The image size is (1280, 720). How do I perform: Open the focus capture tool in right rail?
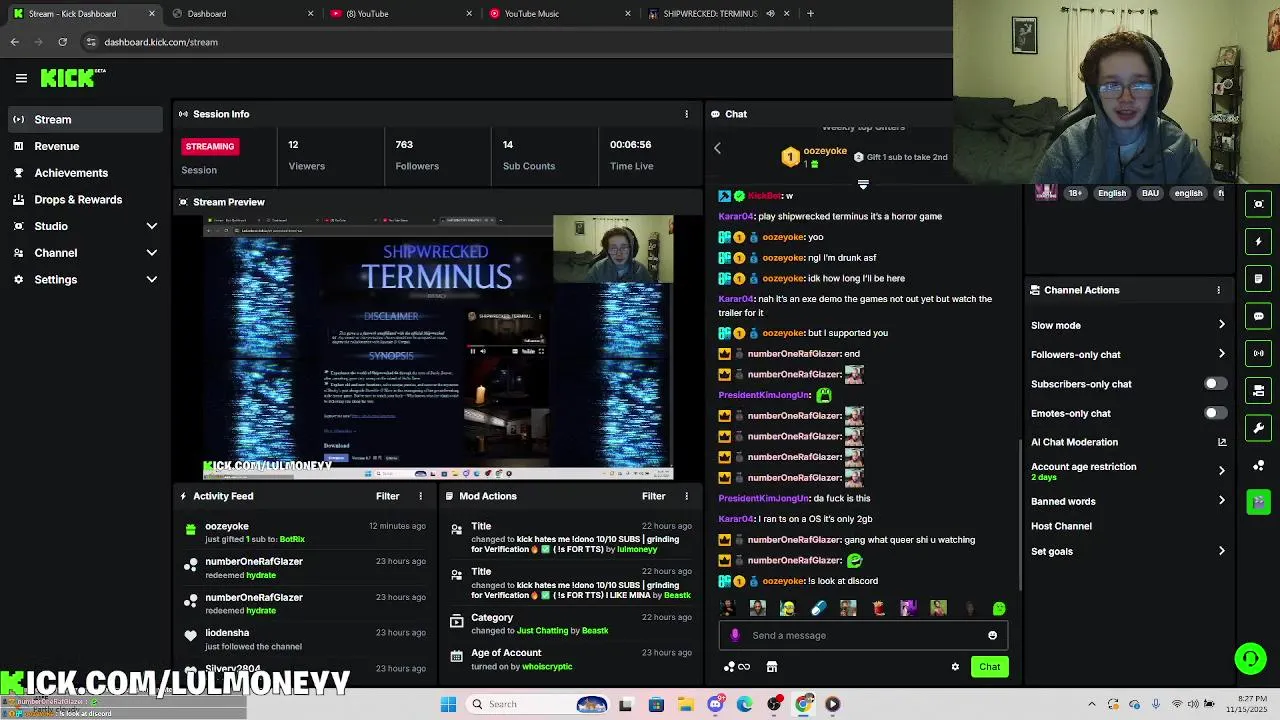1259,204
